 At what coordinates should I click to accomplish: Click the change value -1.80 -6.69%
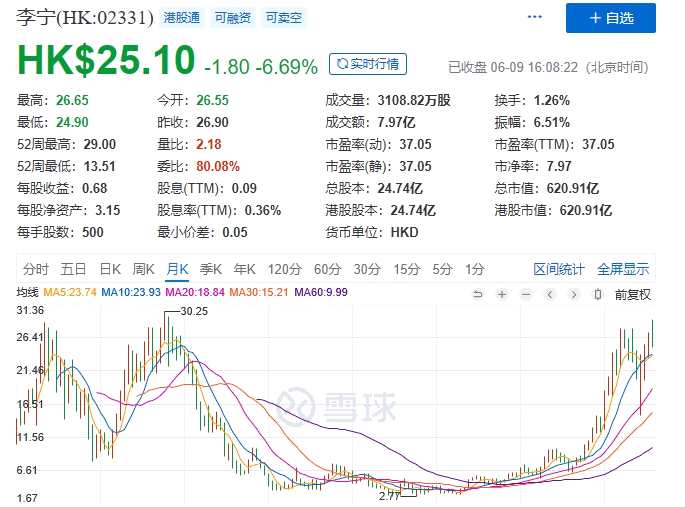[261, 67]
